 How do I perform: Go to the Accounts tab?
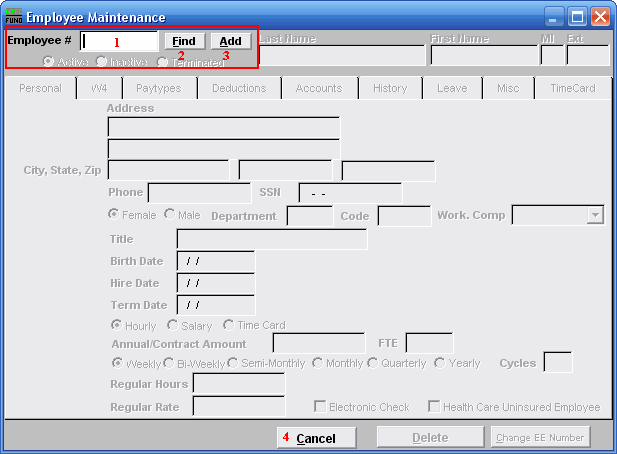[318, 88]
